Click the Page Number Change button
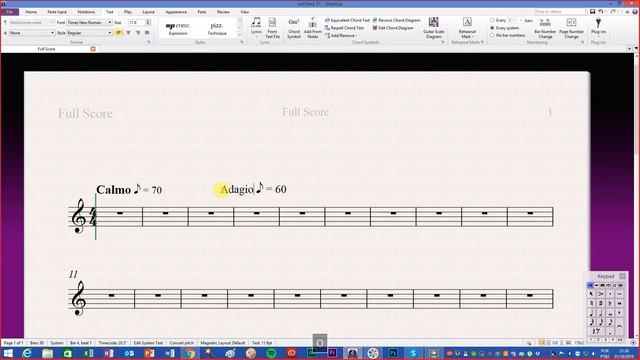This screenshot has width=640, height=360. (x=571, y=28)
